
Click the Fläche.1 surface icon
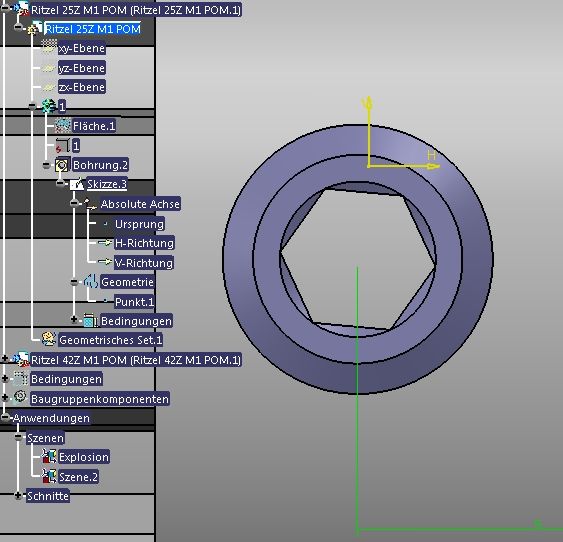[x=63, y=125]
